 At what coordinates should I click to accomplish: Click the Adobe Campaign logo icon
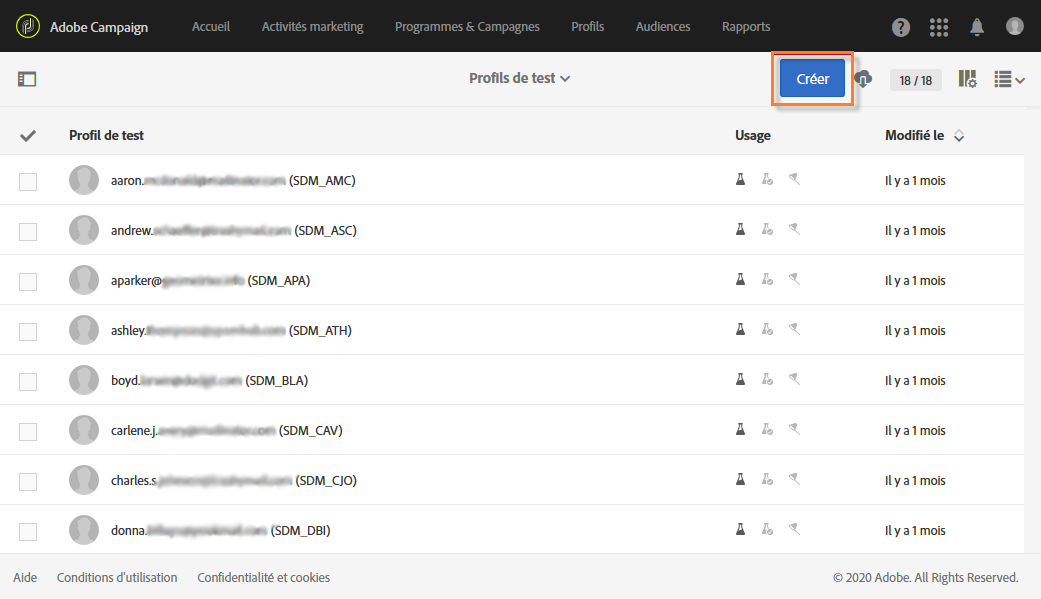tap(28, 27)
